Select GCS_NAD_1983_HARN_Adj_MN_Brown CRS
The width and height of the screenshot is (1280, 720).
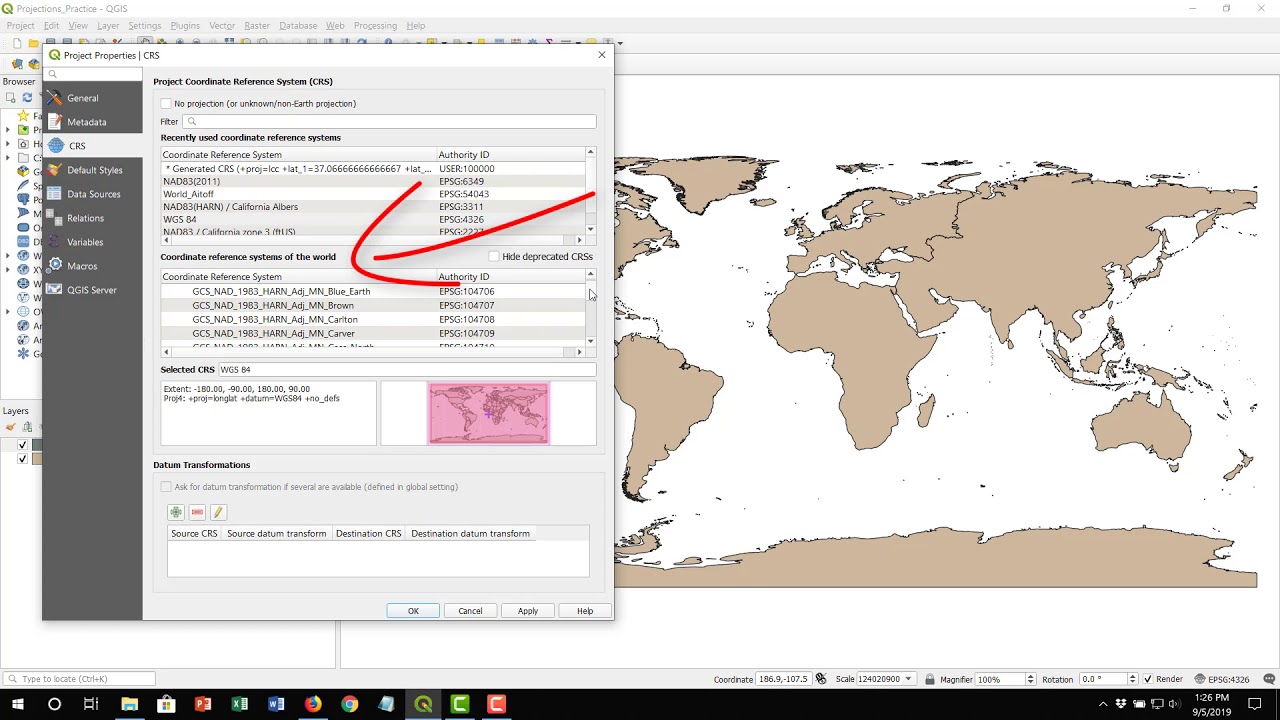373,305
